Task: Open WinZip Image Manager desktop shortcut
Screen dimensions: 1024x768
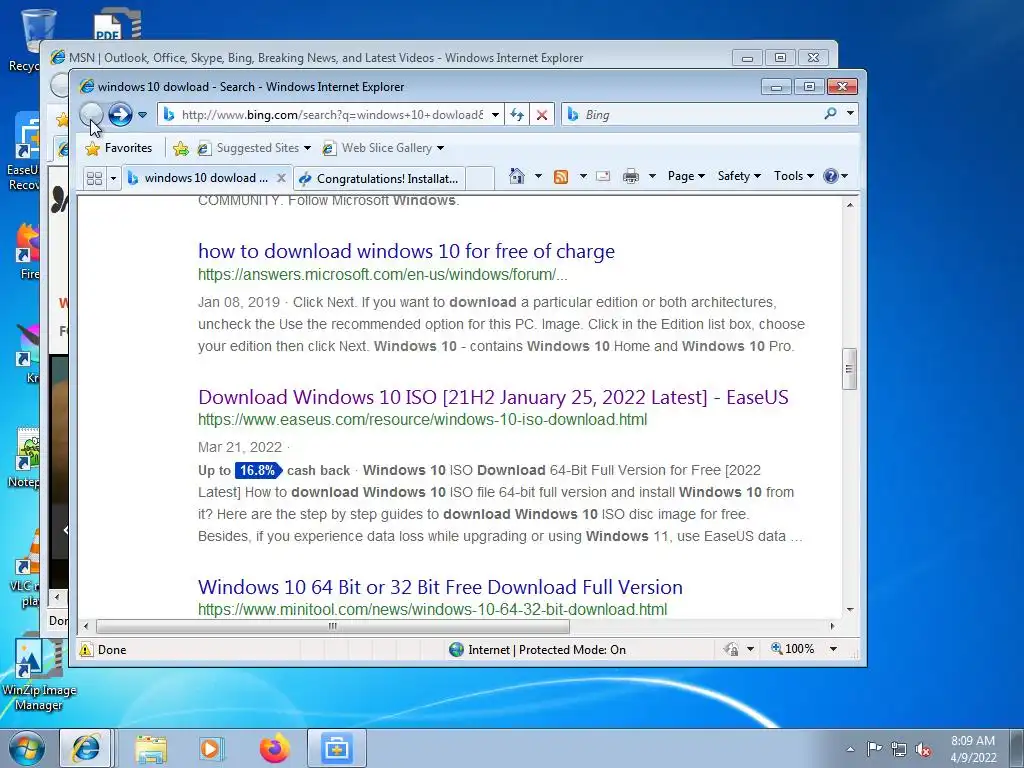Action: pyautogui.click(x=39, y=673)
